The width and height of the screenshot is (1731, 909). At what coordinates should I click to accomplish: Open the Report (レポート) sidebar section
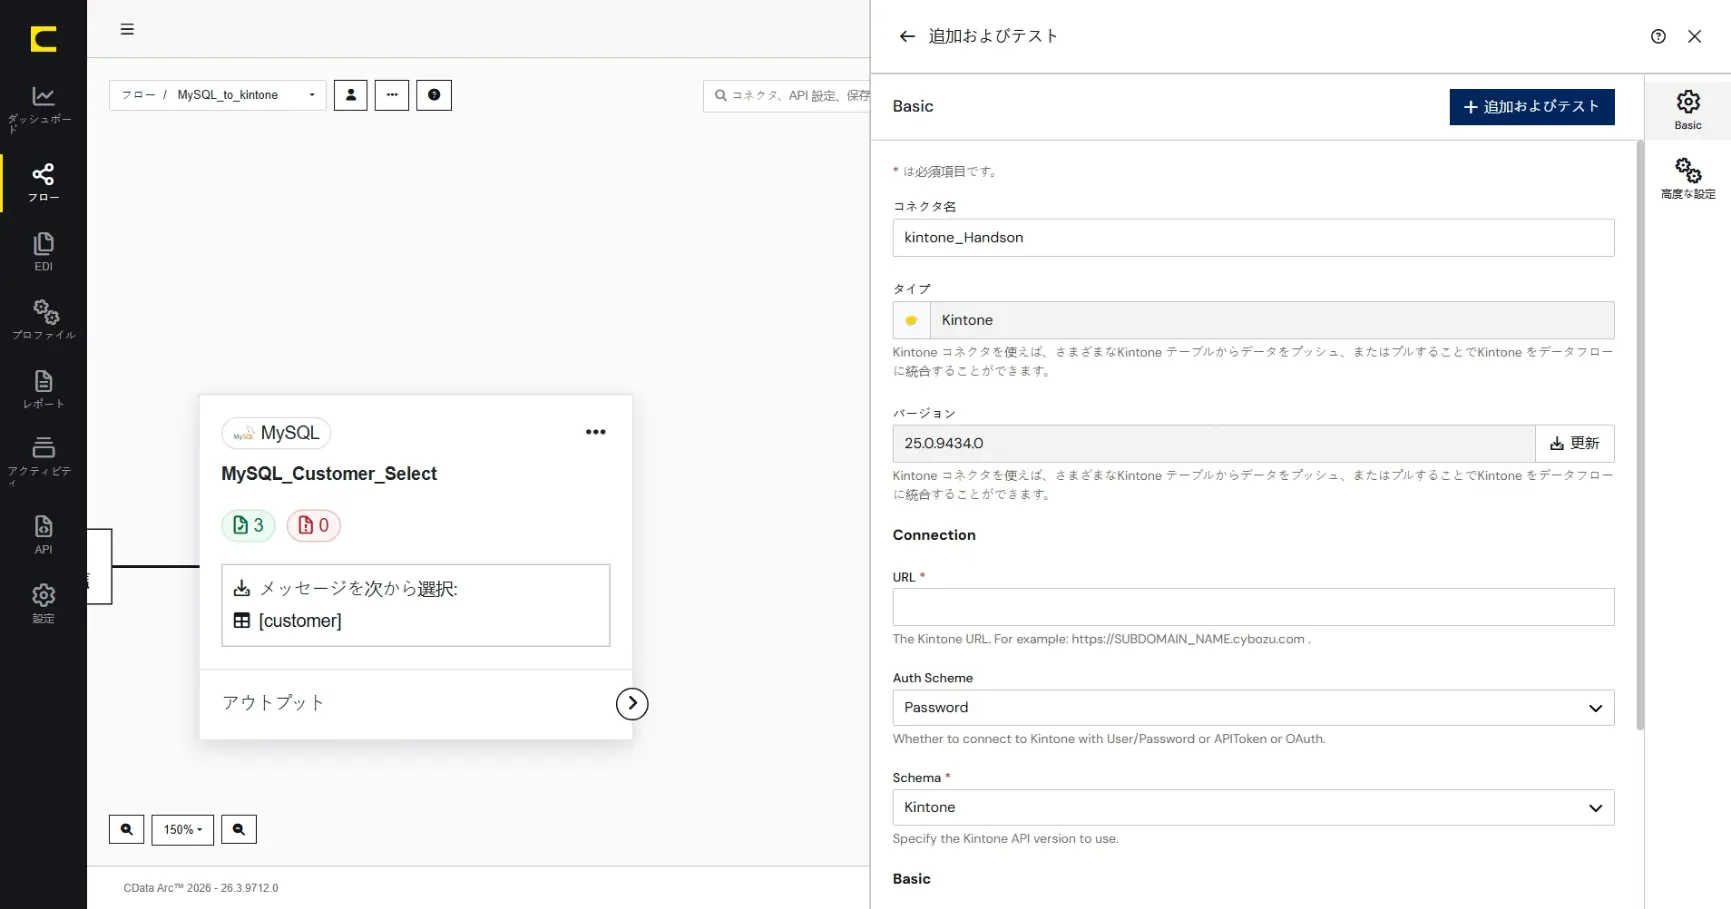pyautogui.click(x=43, y=388)
